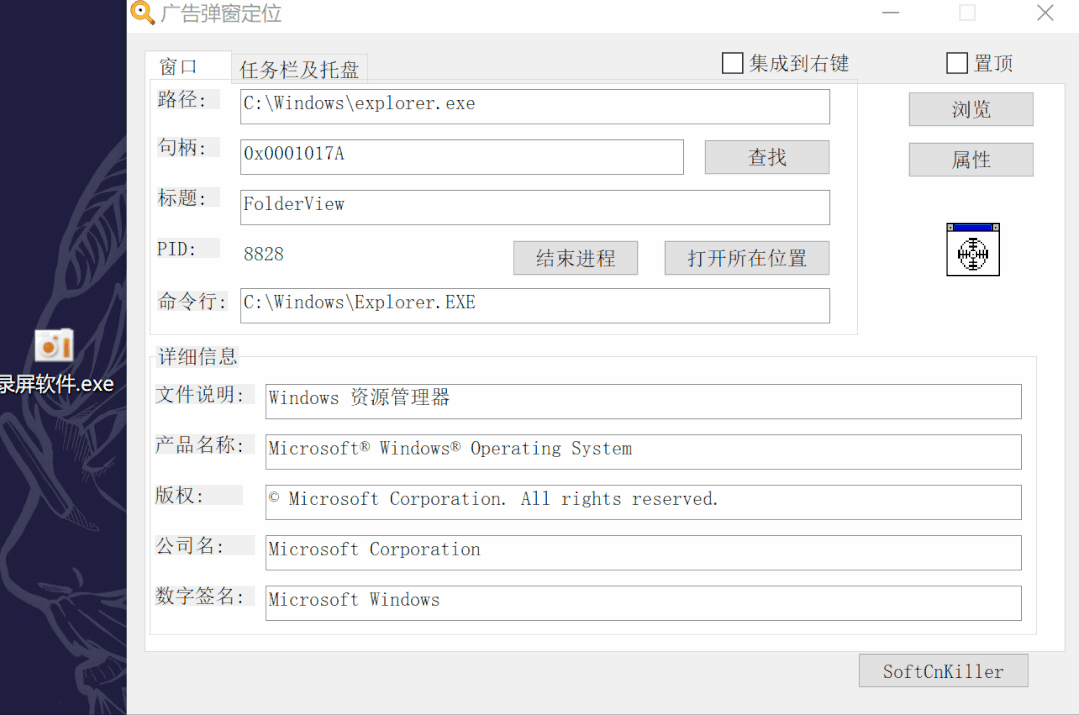The width and height of the screenshot is (1079, 715).
Task: Click the crosshair window finder target icon
Action: click(972, 249)
